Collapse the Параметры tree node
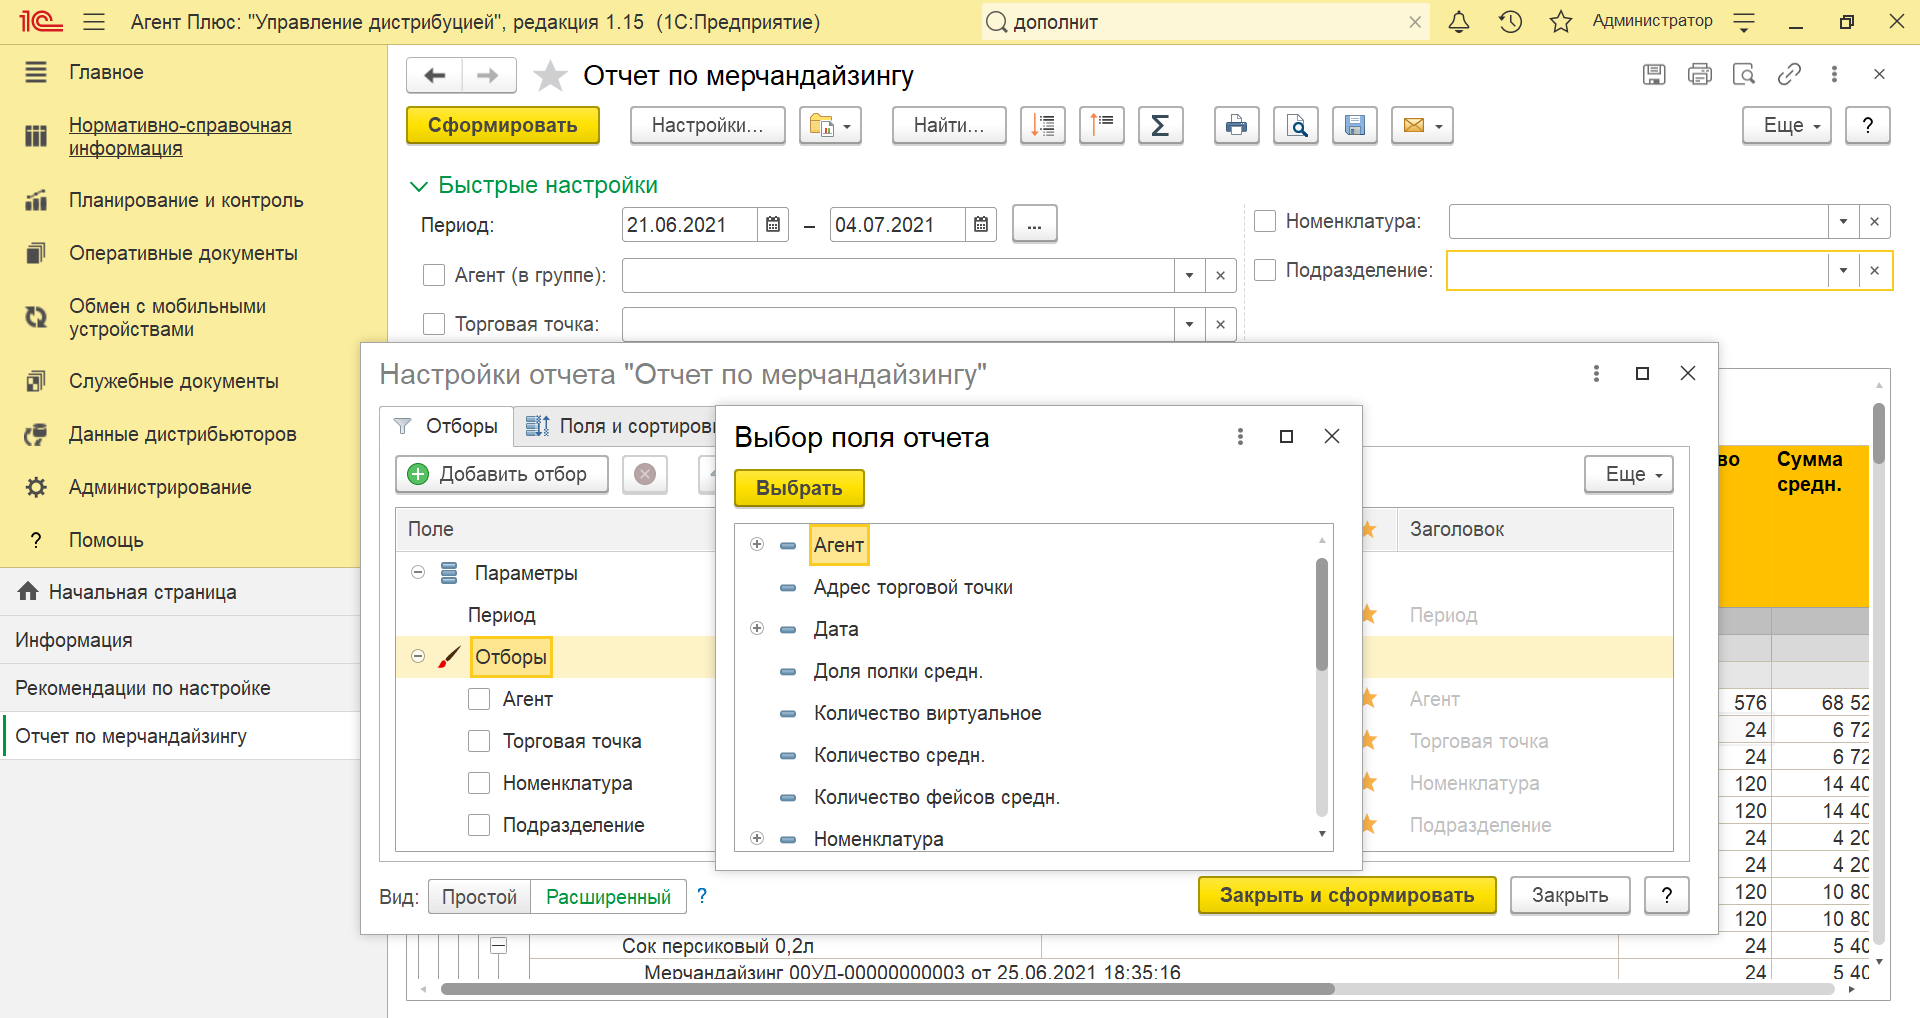The width and height of the screenshot is (1920, 1018). tap(418, 573)
